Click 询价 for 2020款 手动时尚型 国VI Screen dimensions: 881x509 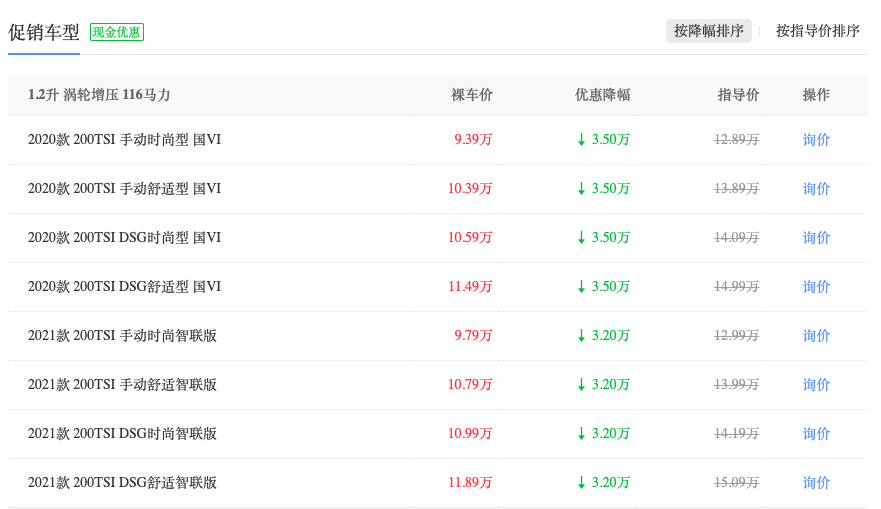pos(816,140)
